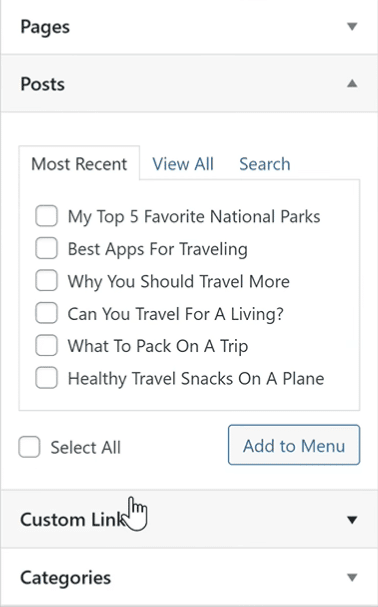Viewport: 378px width, 607px height.
Task: Open the Custom Links panel header
Action: pyautogui.click(x=189, y=520)
